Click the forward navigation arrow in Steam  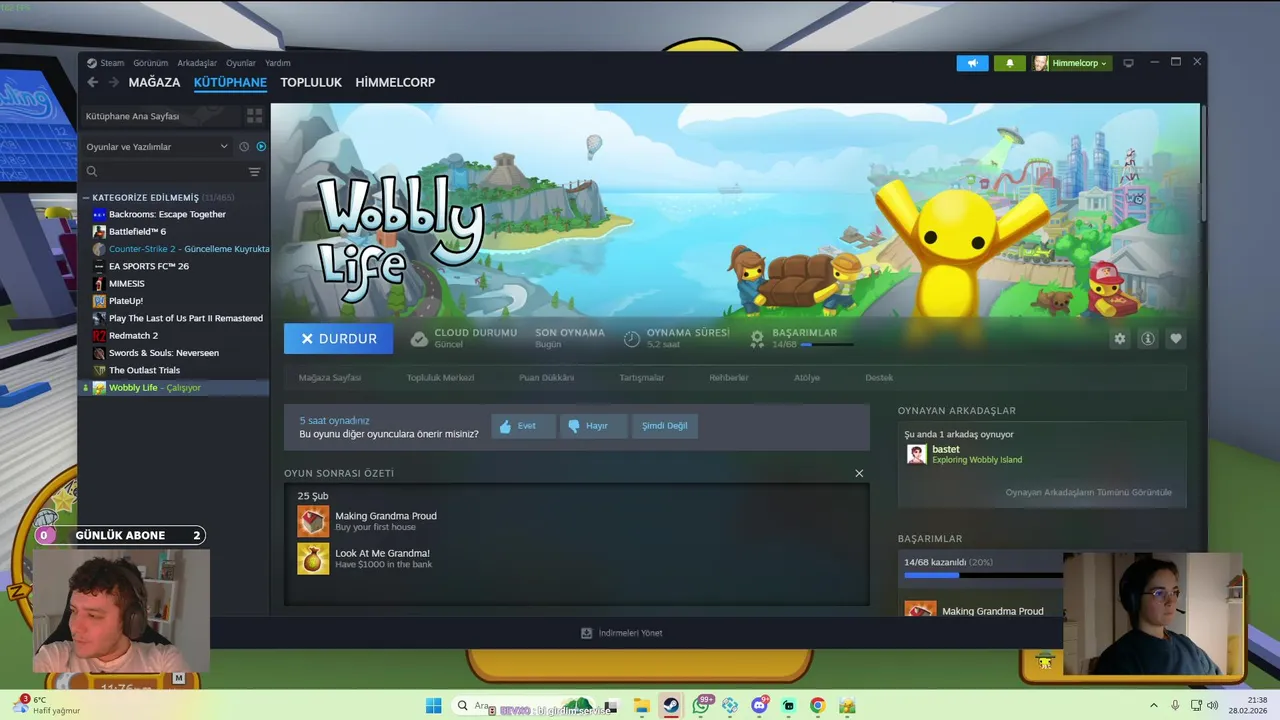113,82
